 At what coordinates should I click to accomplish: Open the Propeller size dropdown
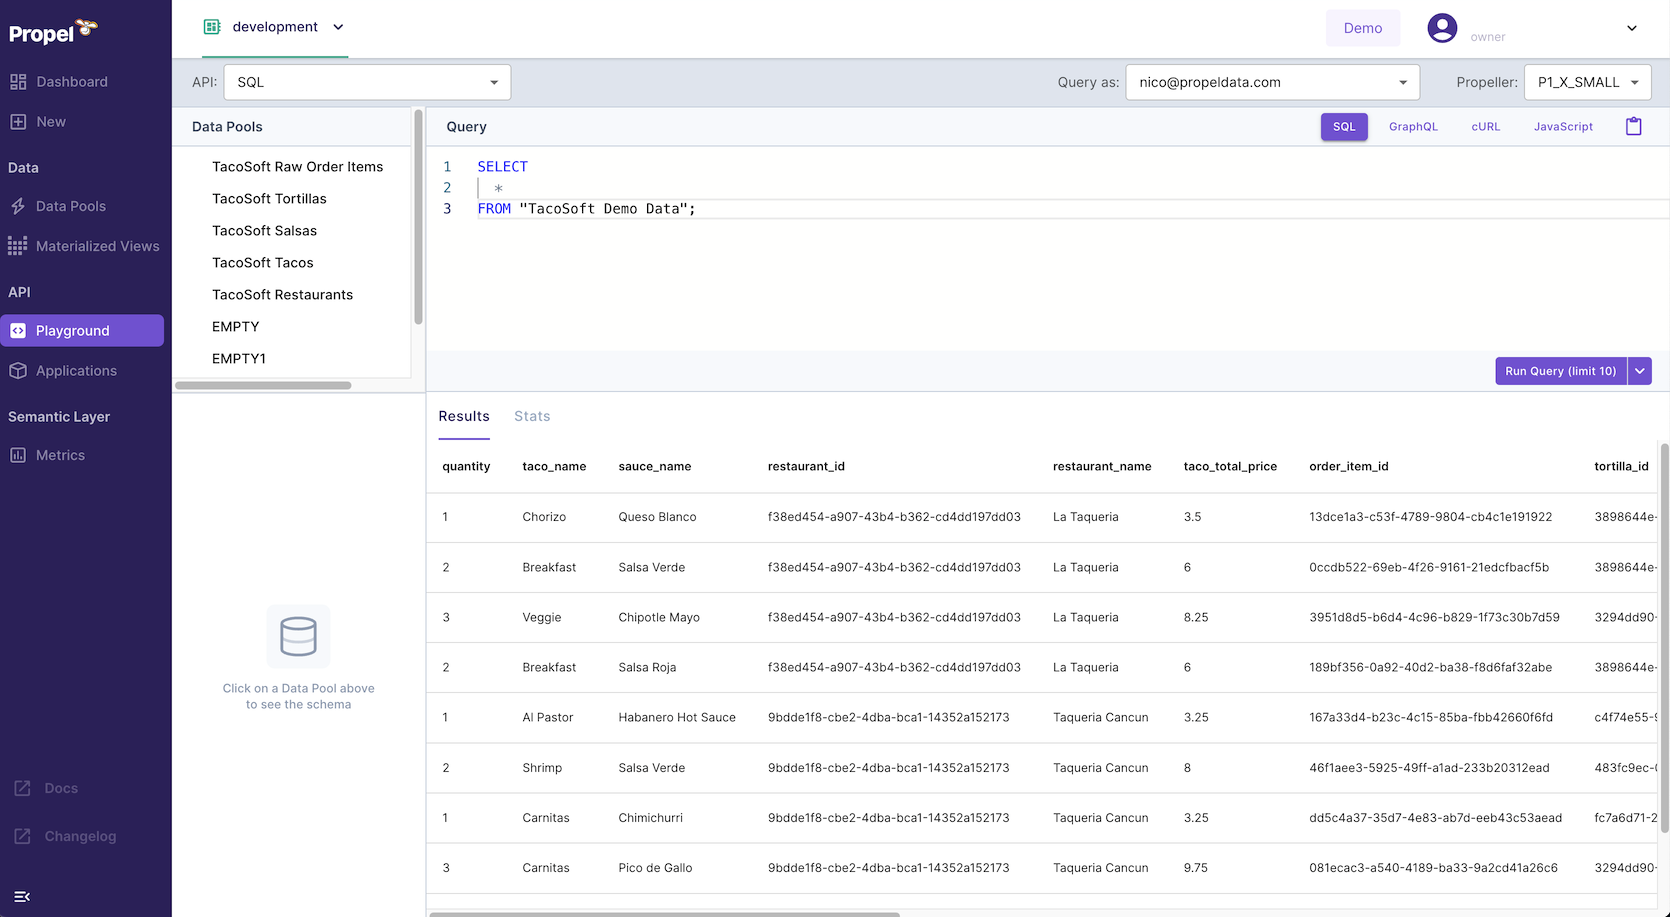point(1587,81)
